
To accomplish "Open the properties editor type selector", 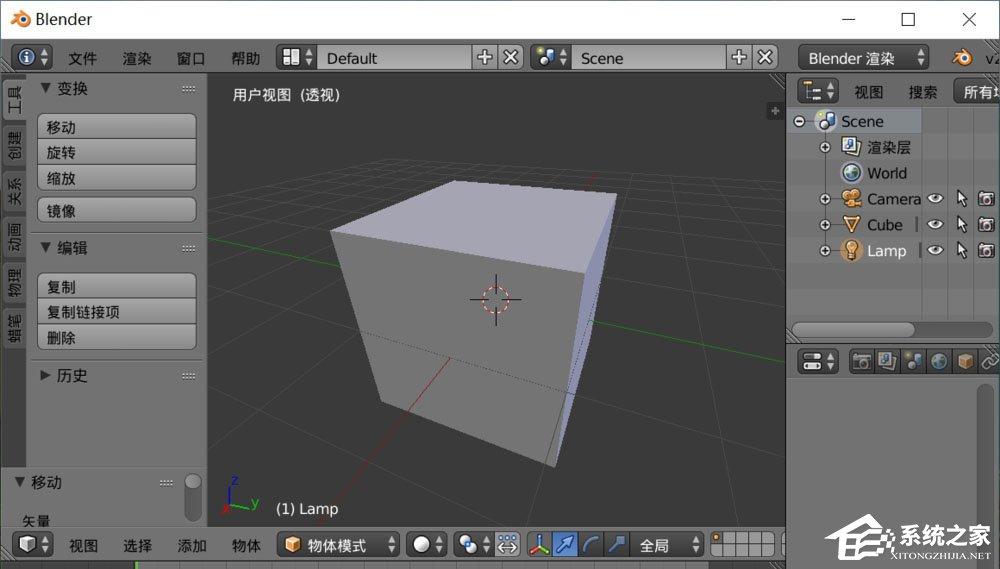I will point(818,362).
